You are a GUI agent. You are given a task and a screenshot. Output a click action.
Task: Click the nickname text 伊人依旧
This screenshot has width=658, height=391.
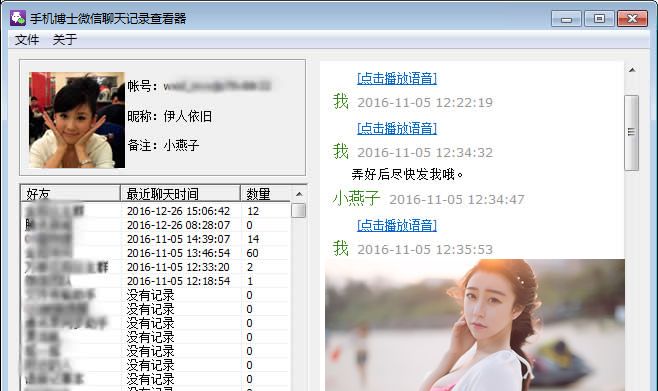pos(188,116)
